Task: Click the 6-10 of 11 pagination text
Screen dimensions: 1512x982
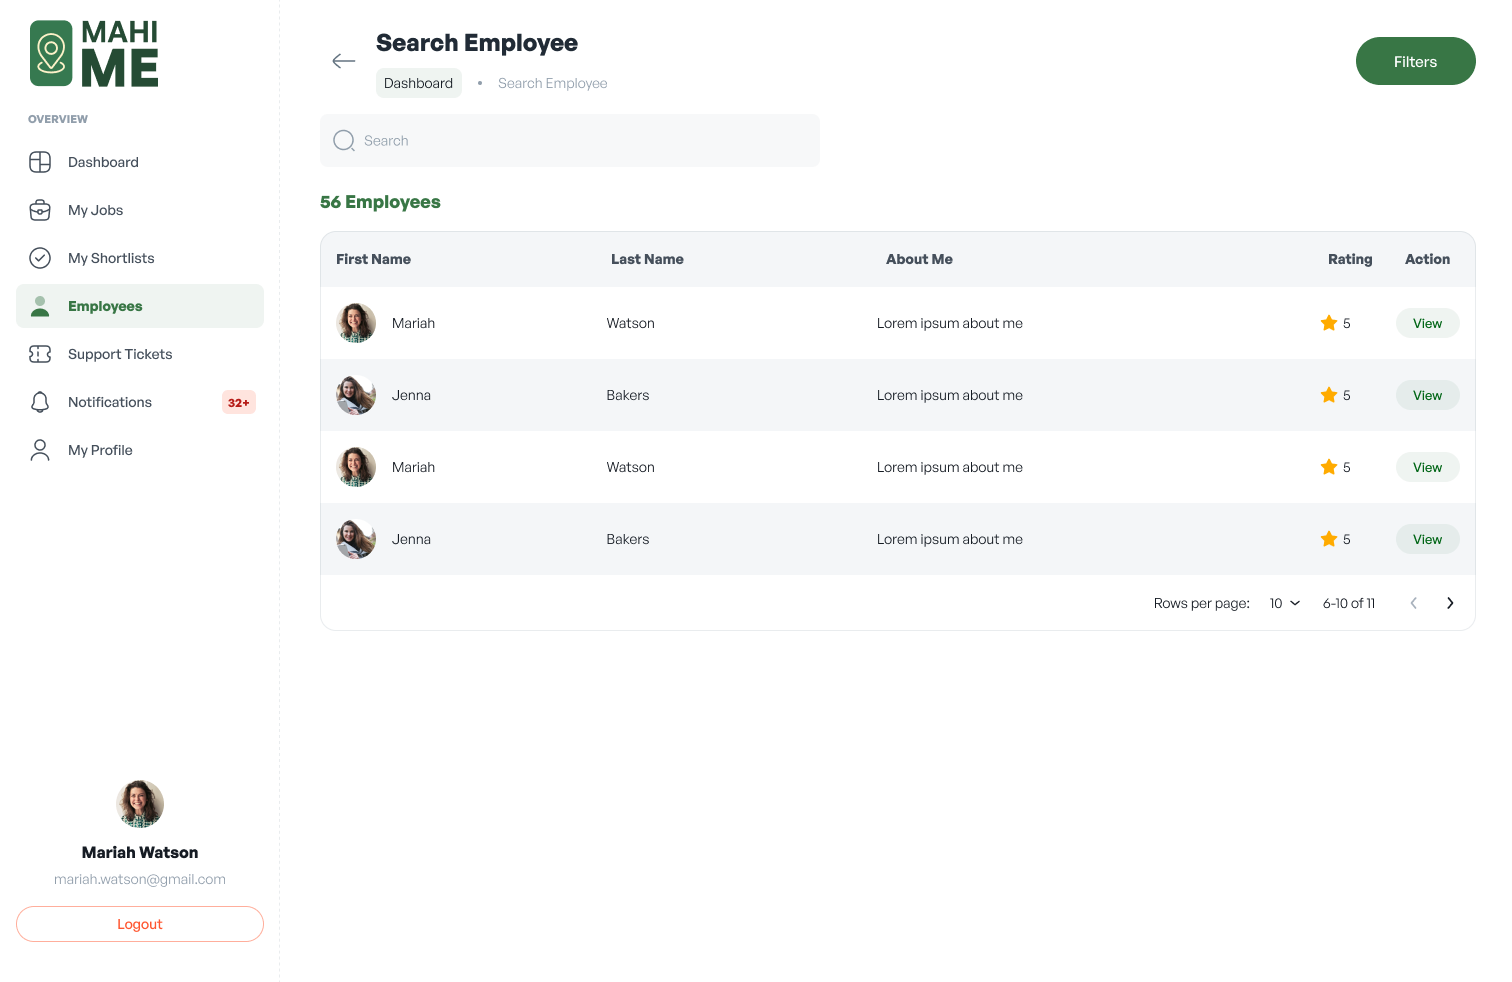Action: coord(1349,603)
